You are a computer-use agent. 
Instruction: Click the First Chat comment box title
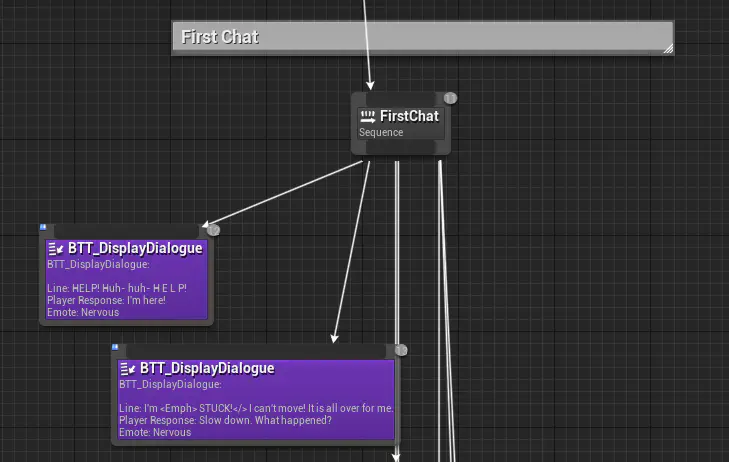[x=220, y=37]
